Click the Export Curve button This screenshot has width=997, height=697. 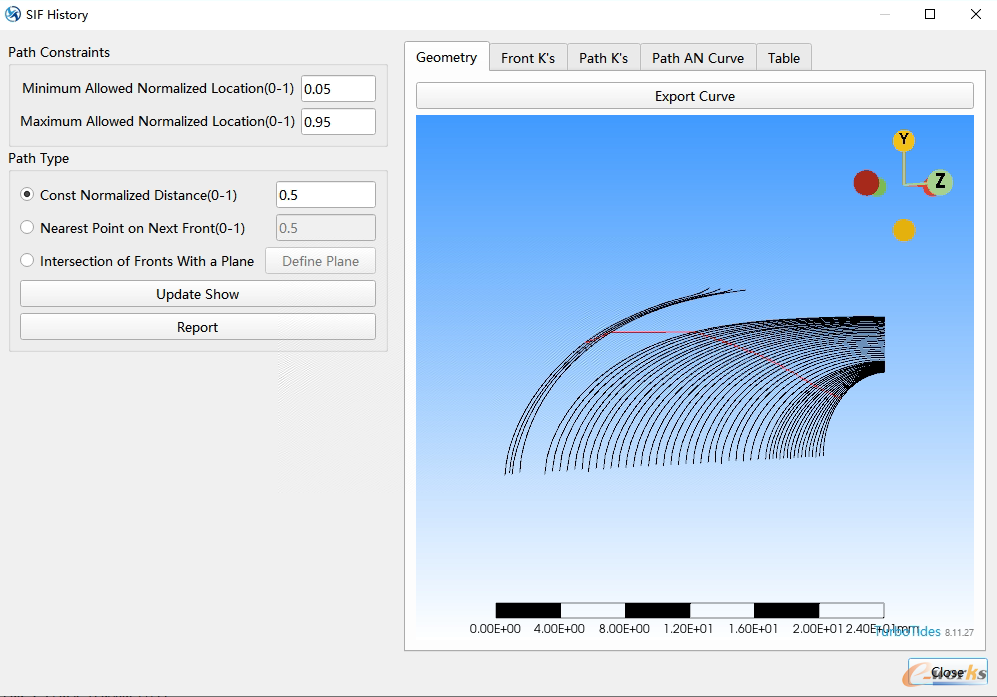point(694,96)
